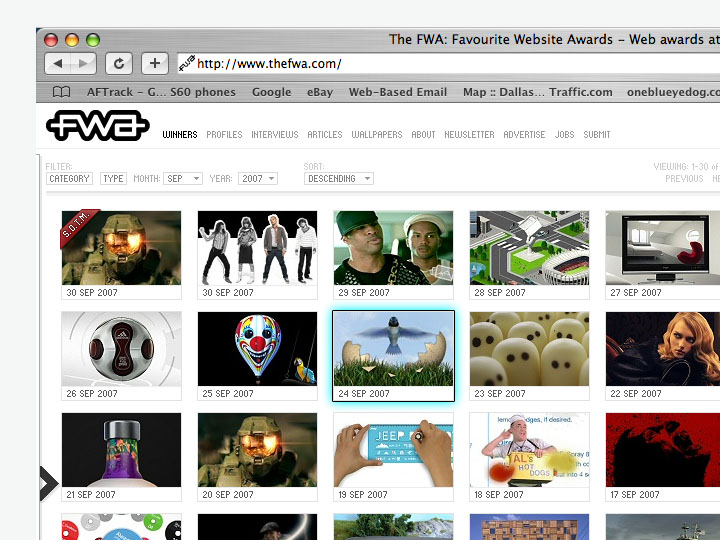The width and height of the screenshot is (720, 540).
Task: Open the Jobs page
Action: [x=564, y=135]
